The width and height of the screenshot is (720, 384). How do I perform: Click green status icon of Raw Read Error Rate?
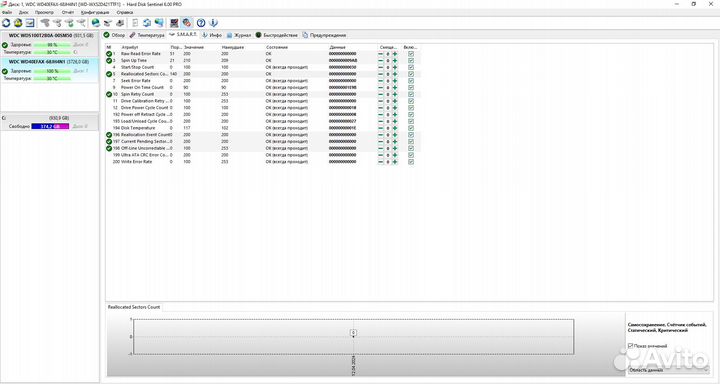pos(109,54)
